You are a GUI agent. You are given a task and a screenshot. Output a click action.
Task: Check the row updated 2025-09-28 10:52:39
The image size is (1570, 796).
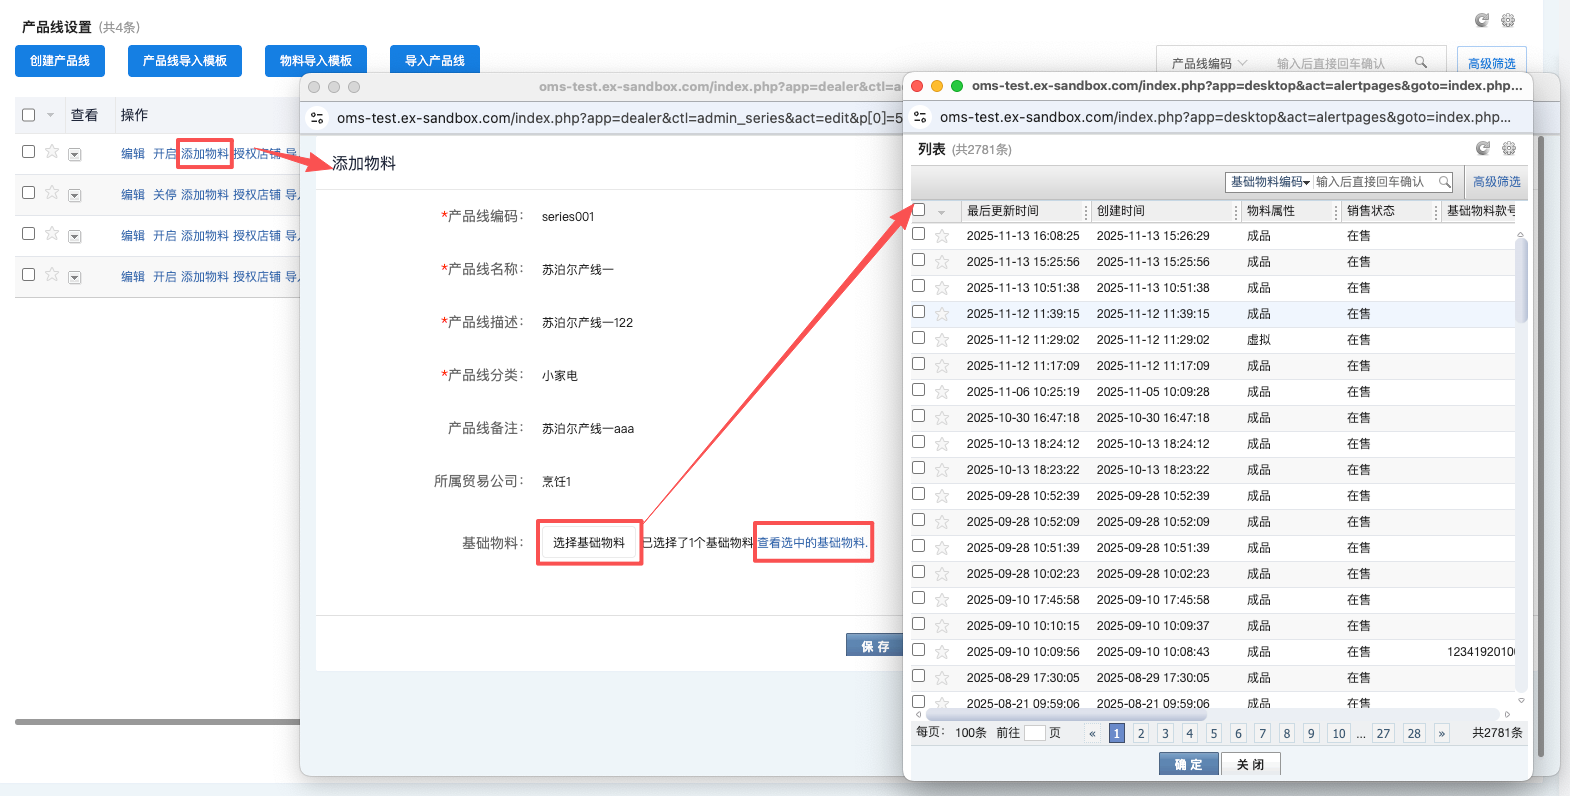click(919, 494)
